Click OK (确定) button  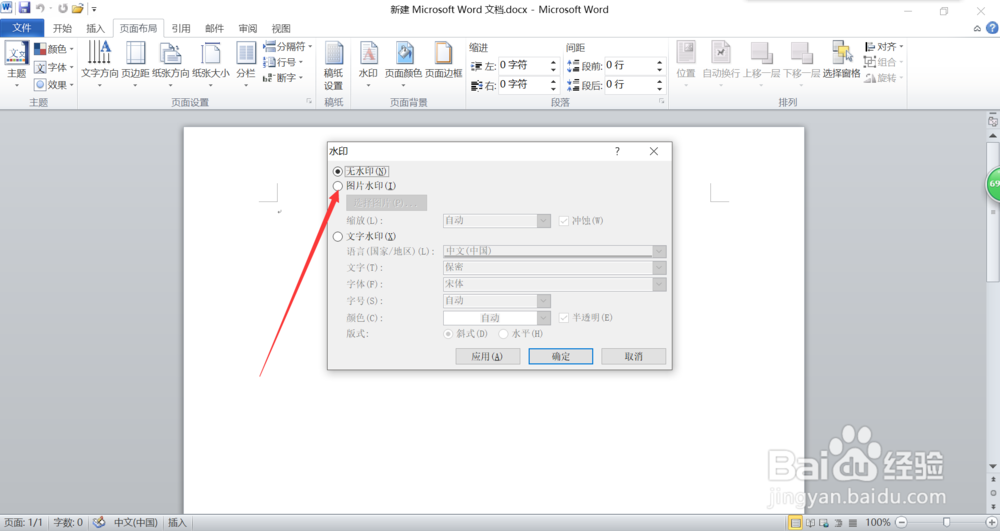click(x=561, y=356)
